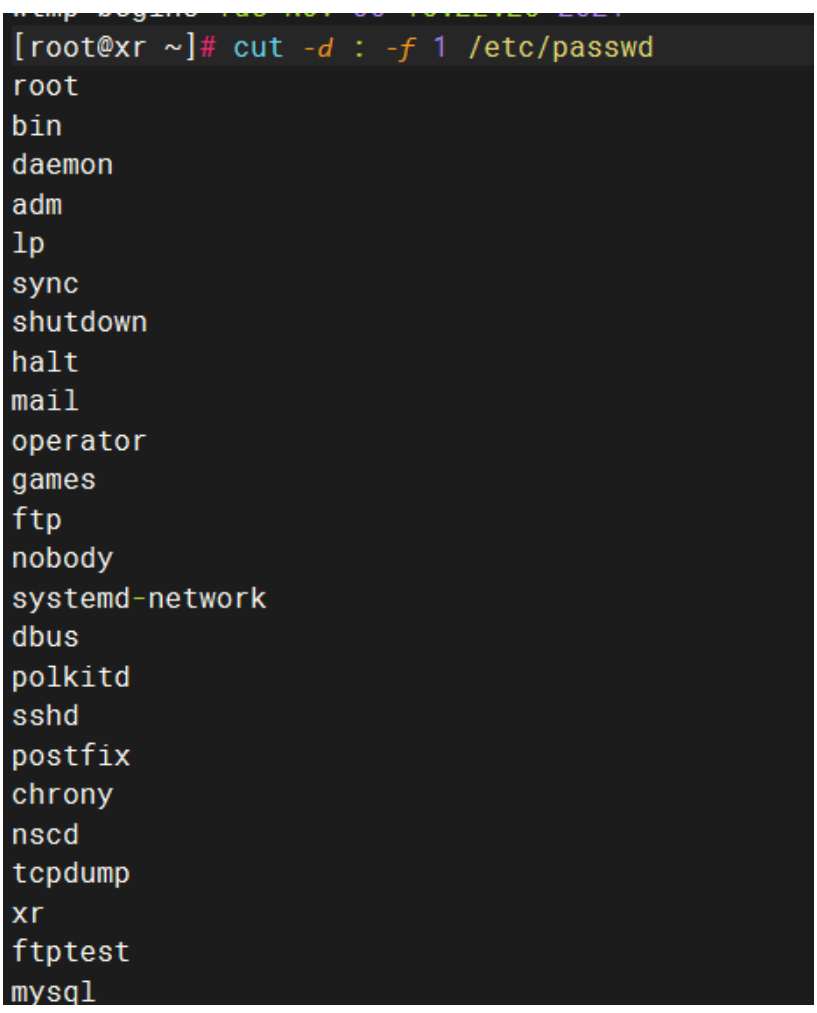Click the tcpdump username

[71, 874]
